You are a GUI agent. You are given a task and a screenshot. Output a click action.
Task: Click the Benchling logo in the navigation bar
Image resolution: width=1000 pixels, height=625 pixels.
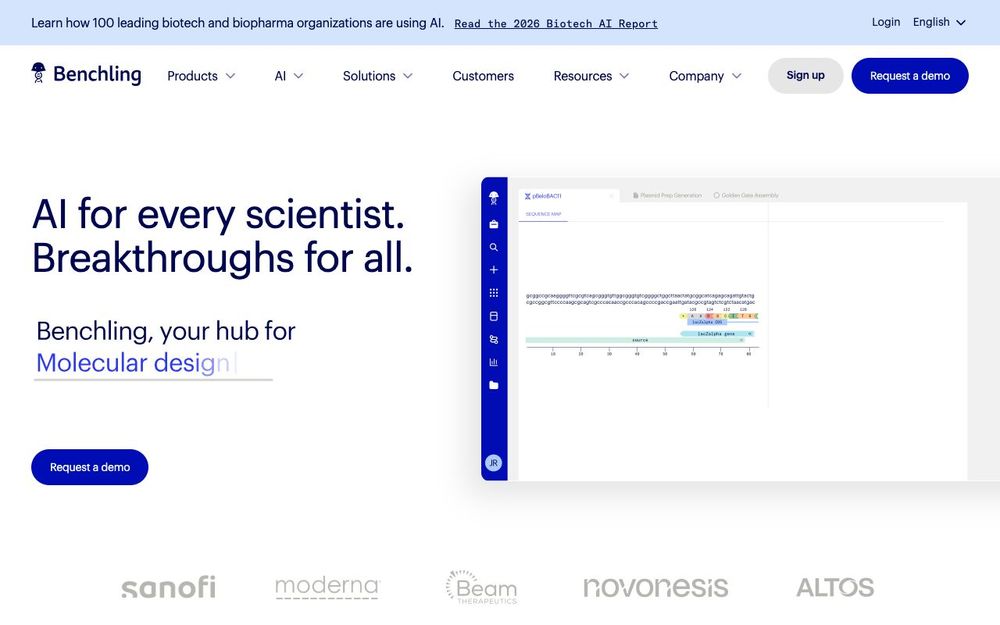pos(86,74)
